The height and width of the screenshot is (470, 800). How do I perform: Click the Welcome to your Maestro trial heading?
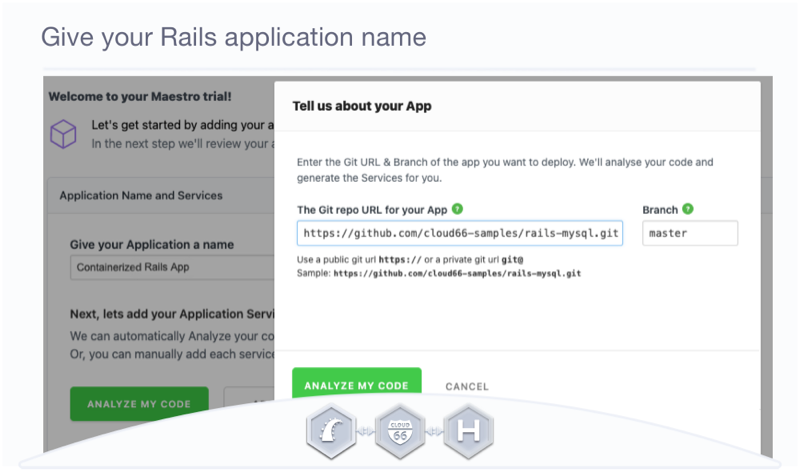point(140,96)
